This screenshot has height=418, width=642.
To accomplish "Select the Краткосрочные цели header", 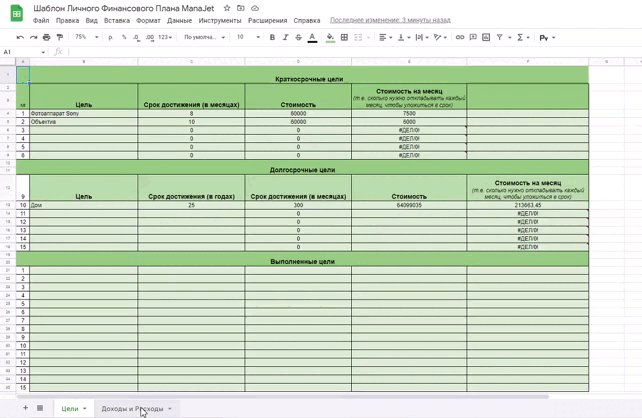I will tap(309, 79).
